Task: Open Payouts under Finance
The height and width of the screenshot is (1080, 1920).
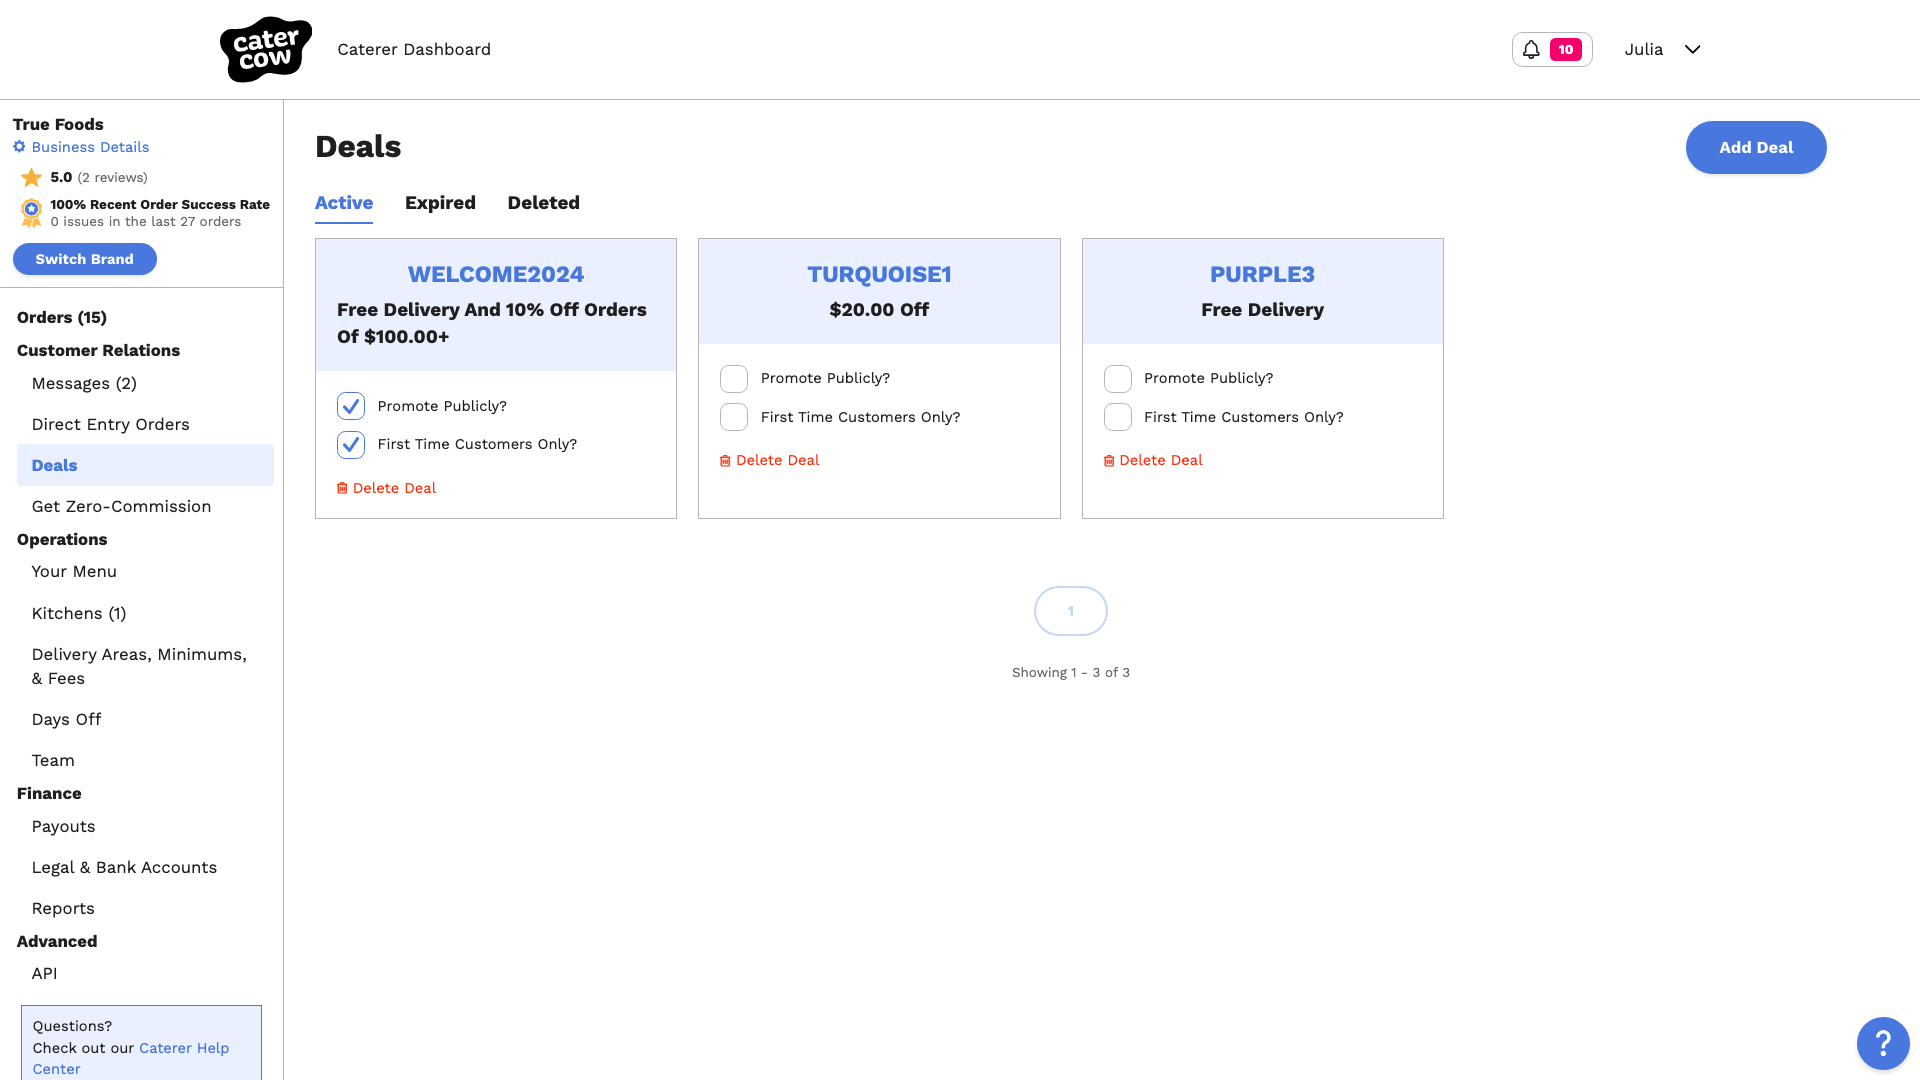Action: pos(63,826)
